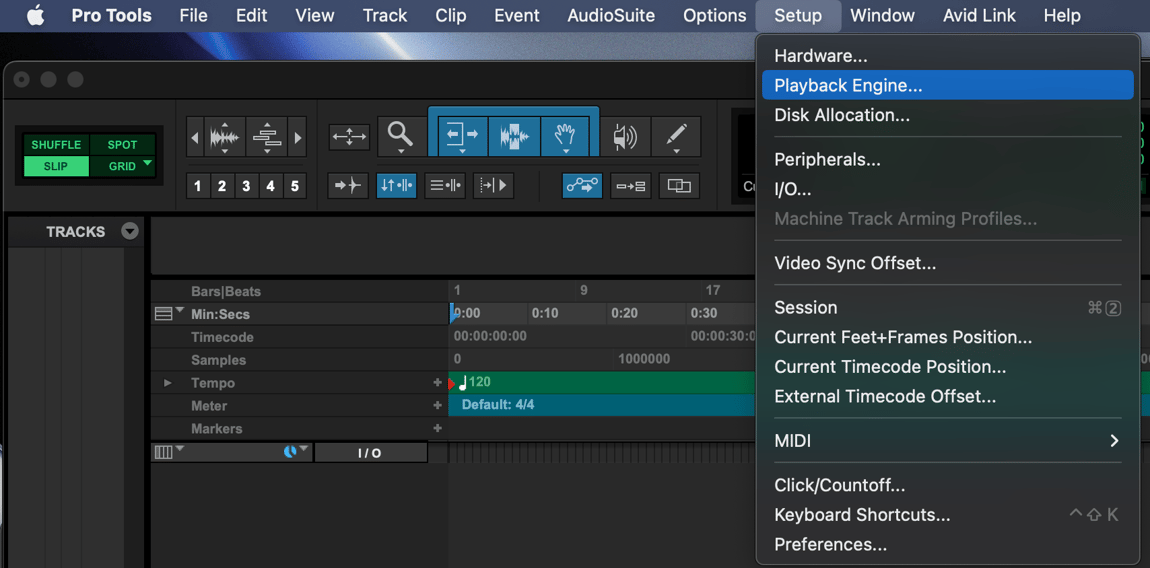Open the Tracks list dropdown menu
Image resolution: width=1150 pixels, height=568 pixels.
coord(130,231)
